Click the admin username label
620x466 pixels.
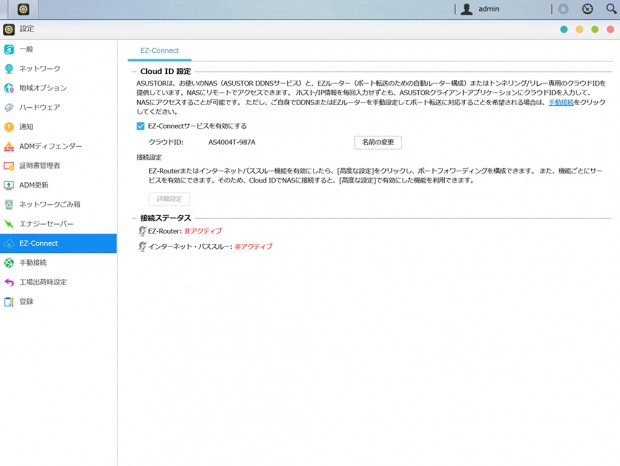489,9
